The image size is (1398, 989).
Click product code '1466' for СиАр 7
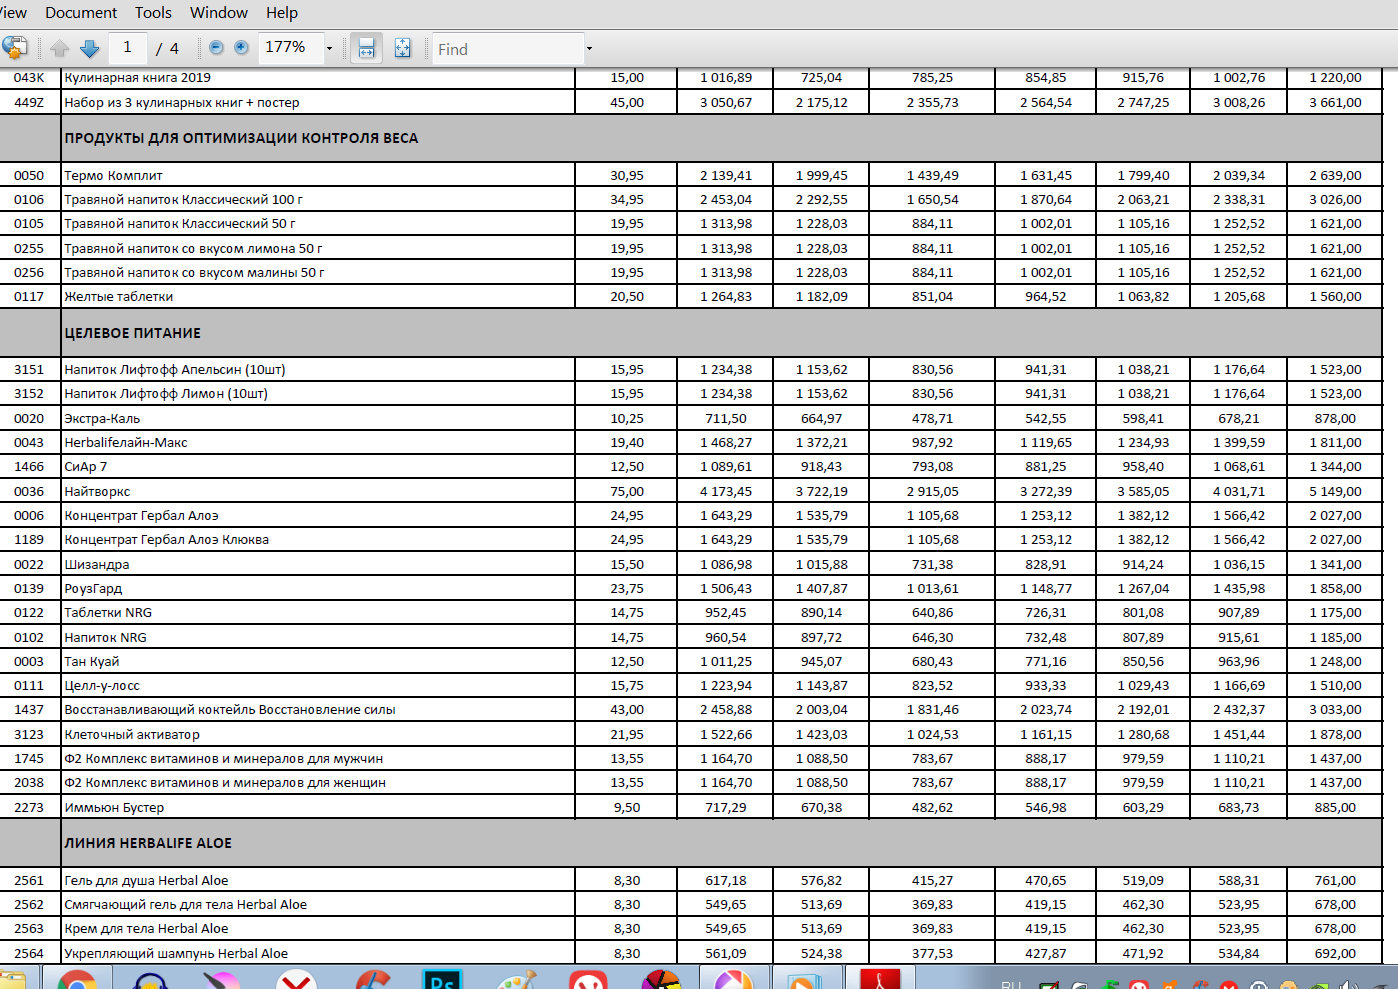29,466
